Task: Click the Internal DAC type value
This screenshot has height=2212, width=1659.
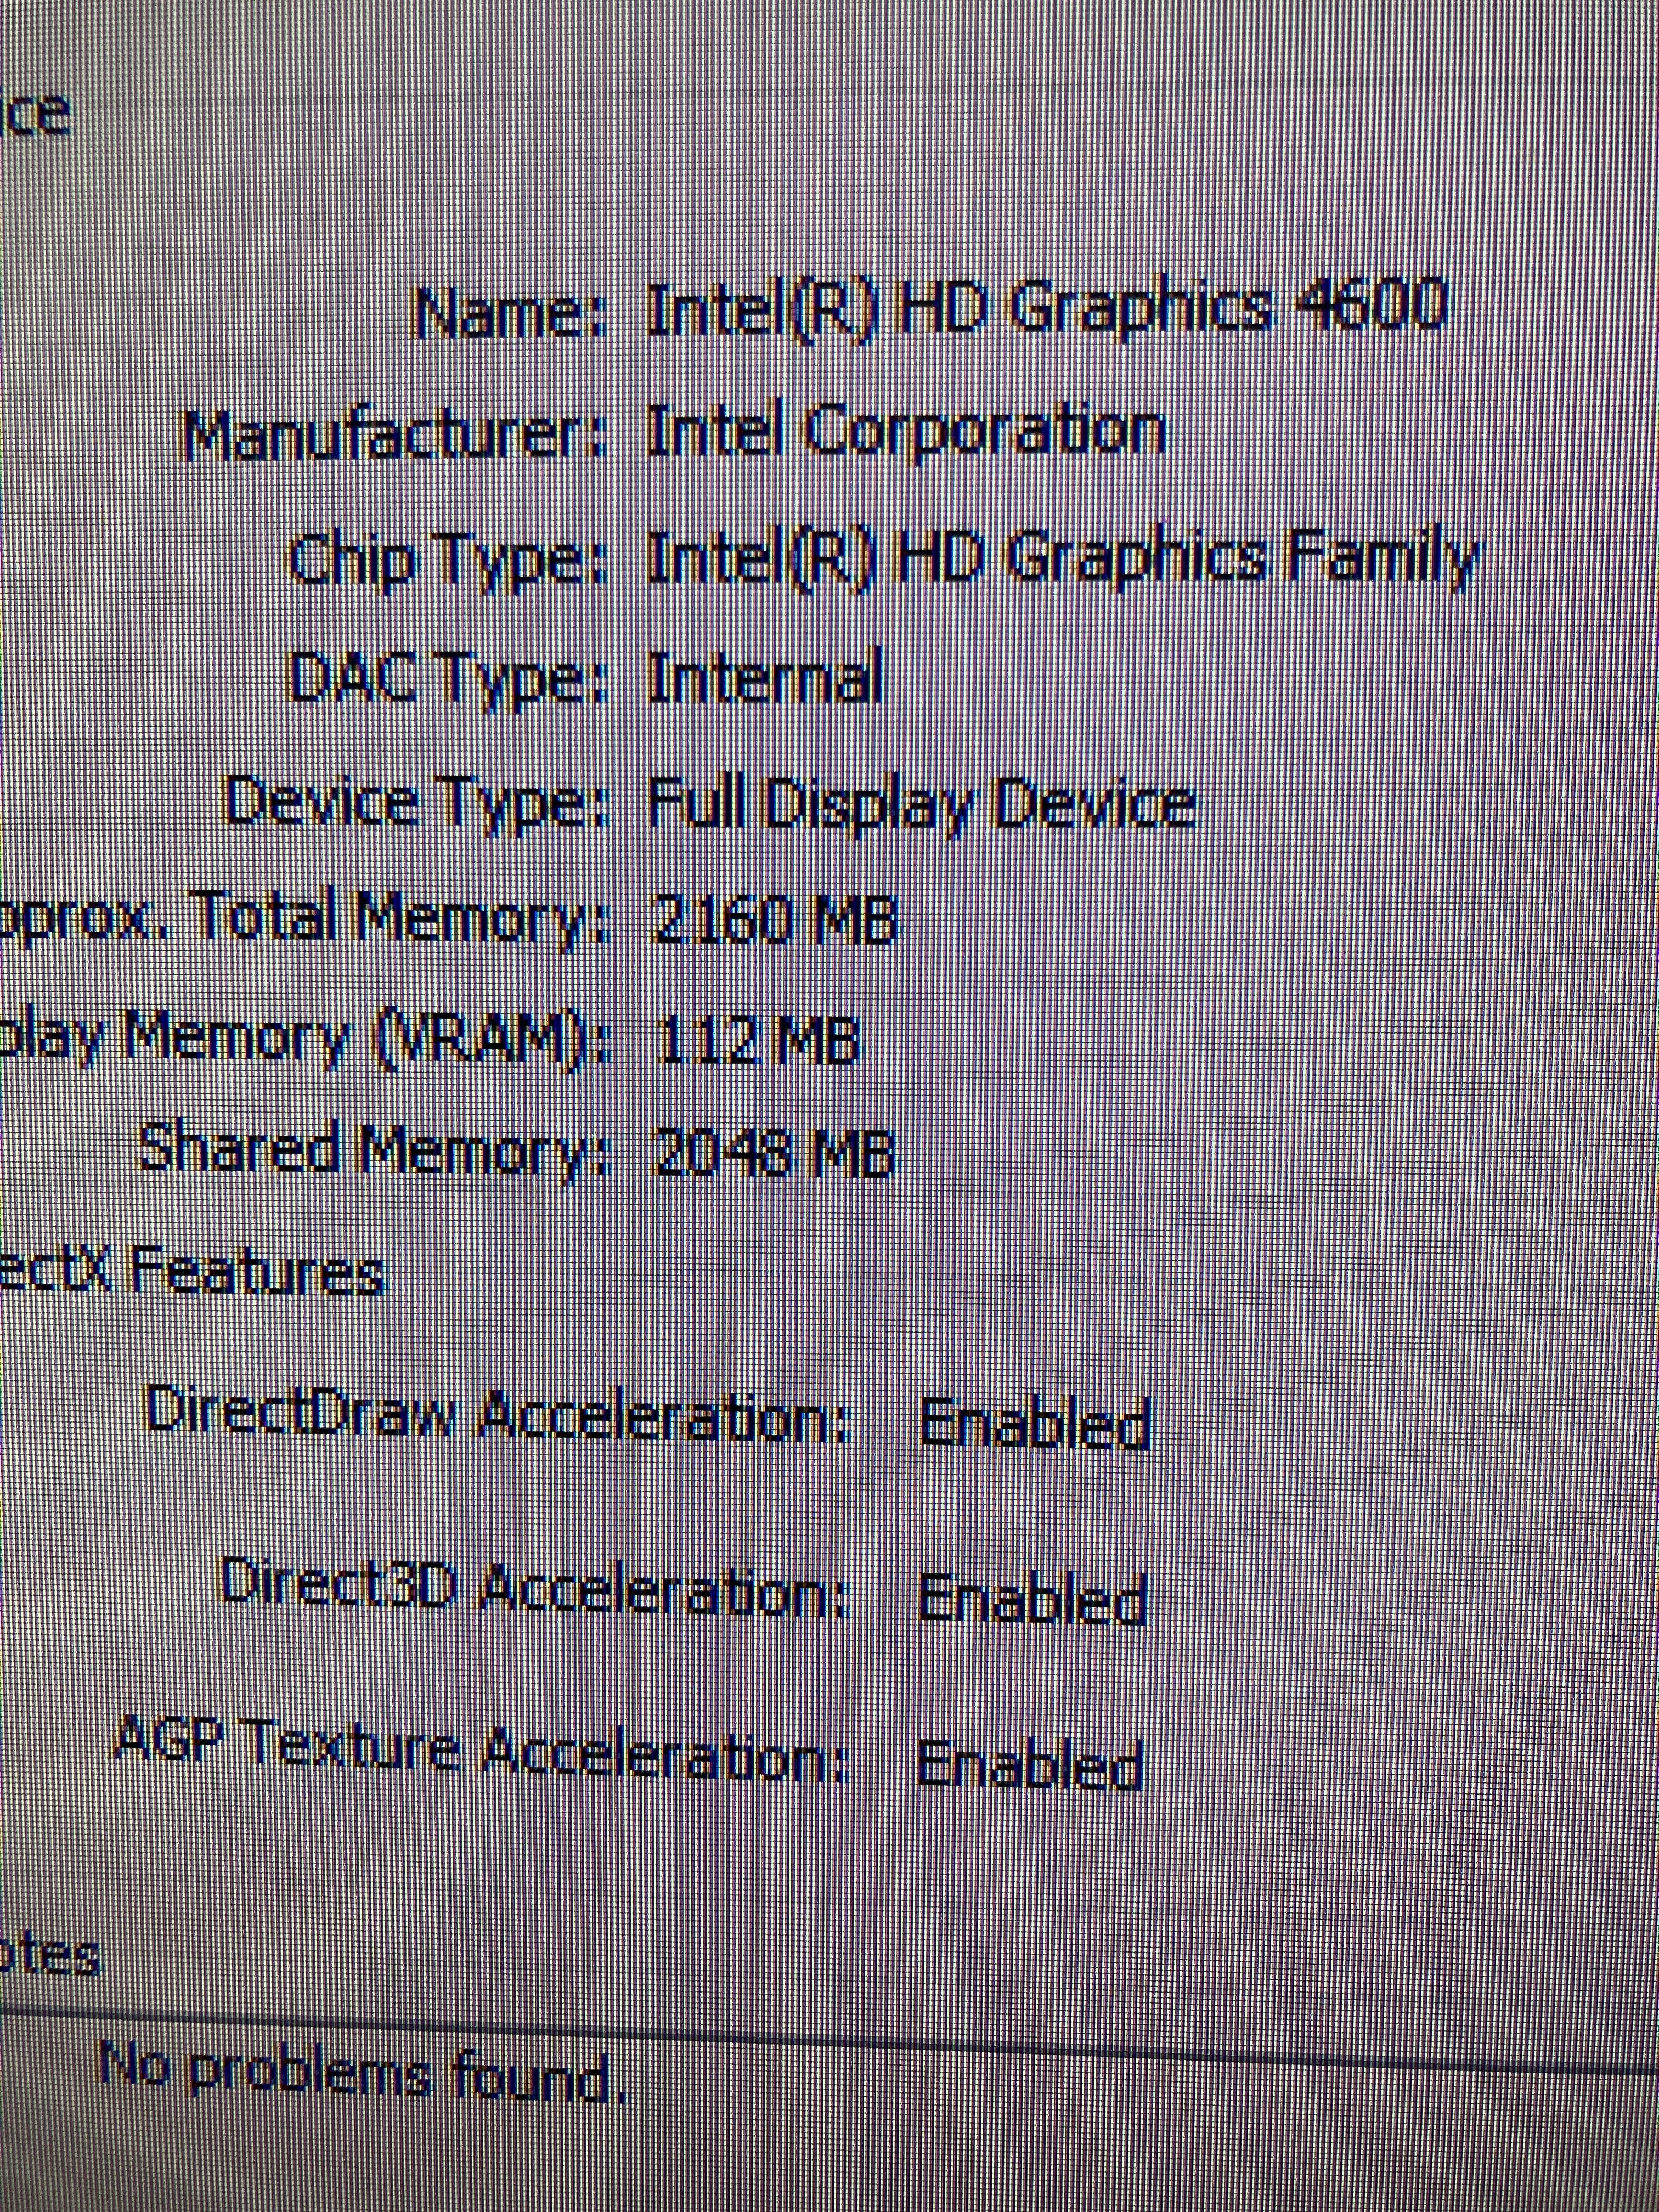Action: tap(765, 678)
